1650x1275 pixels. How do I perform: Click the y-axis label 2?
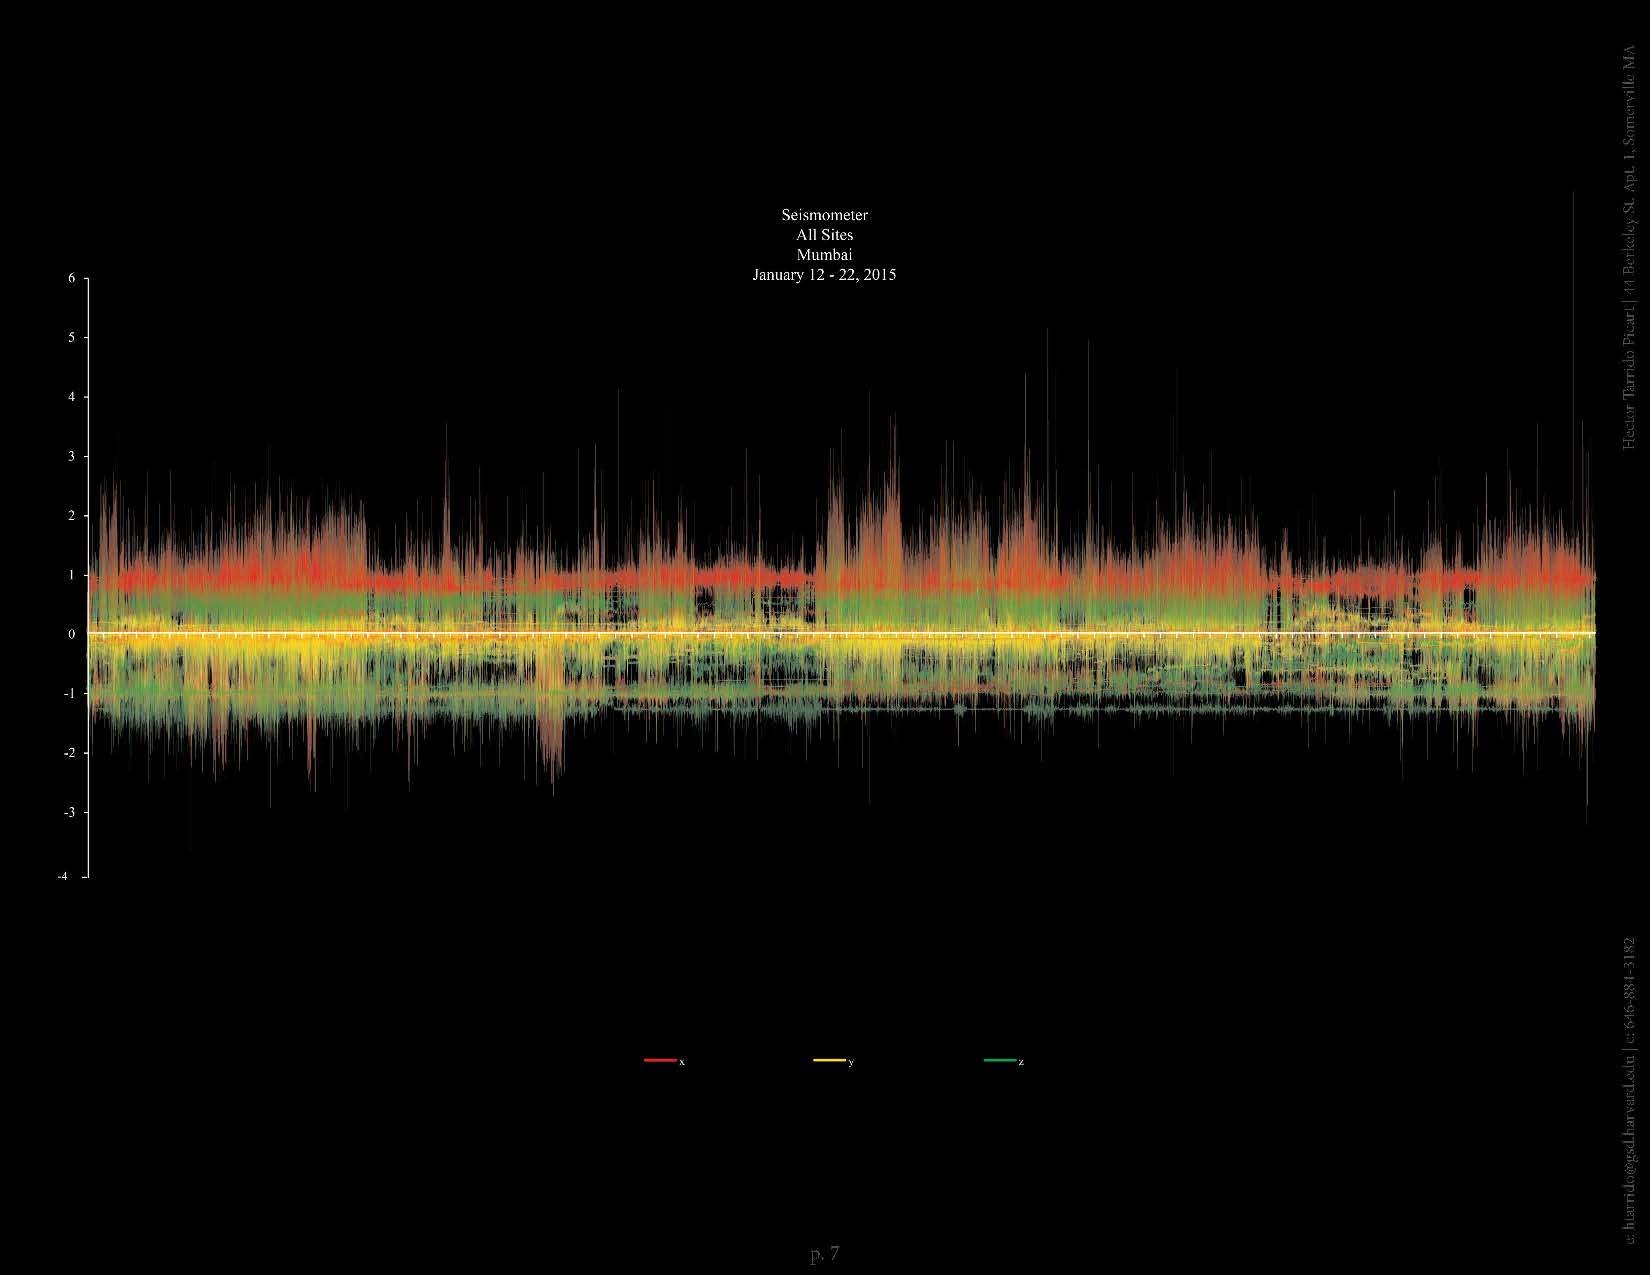72,516
